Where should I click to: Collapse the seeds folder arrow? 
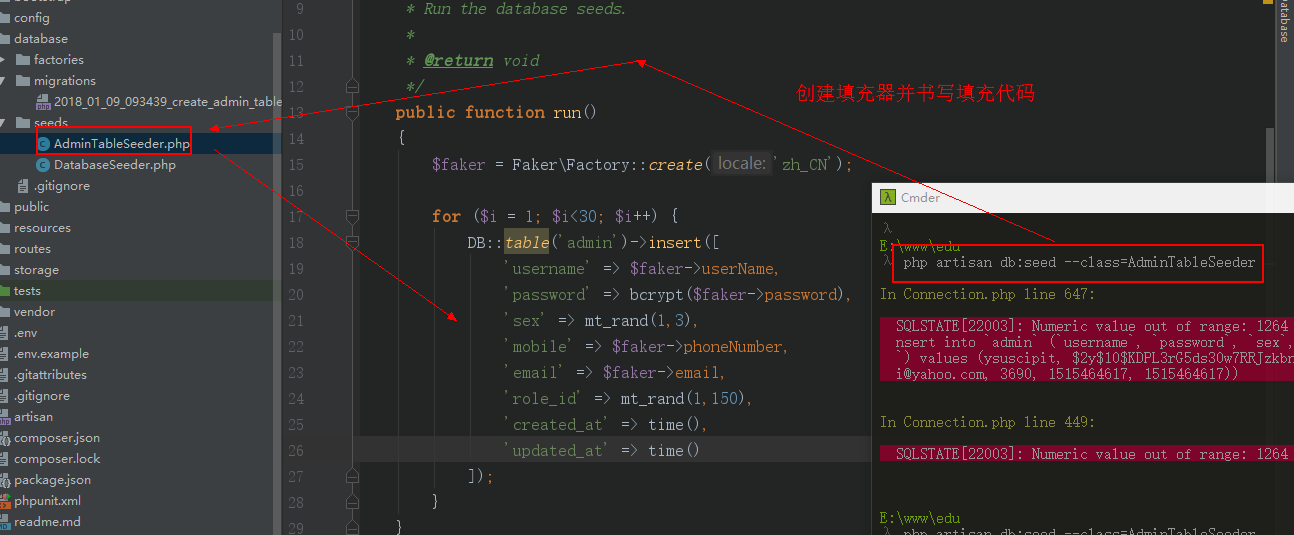point(4,123)
